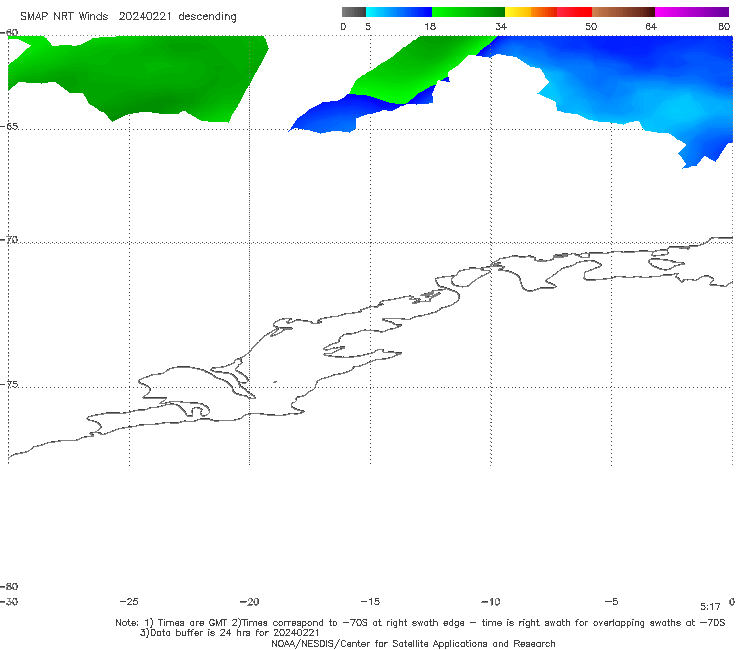Screen dimensions: 740x650
Task: Click the red segment of the color bar
Action: tap(574, 12)
